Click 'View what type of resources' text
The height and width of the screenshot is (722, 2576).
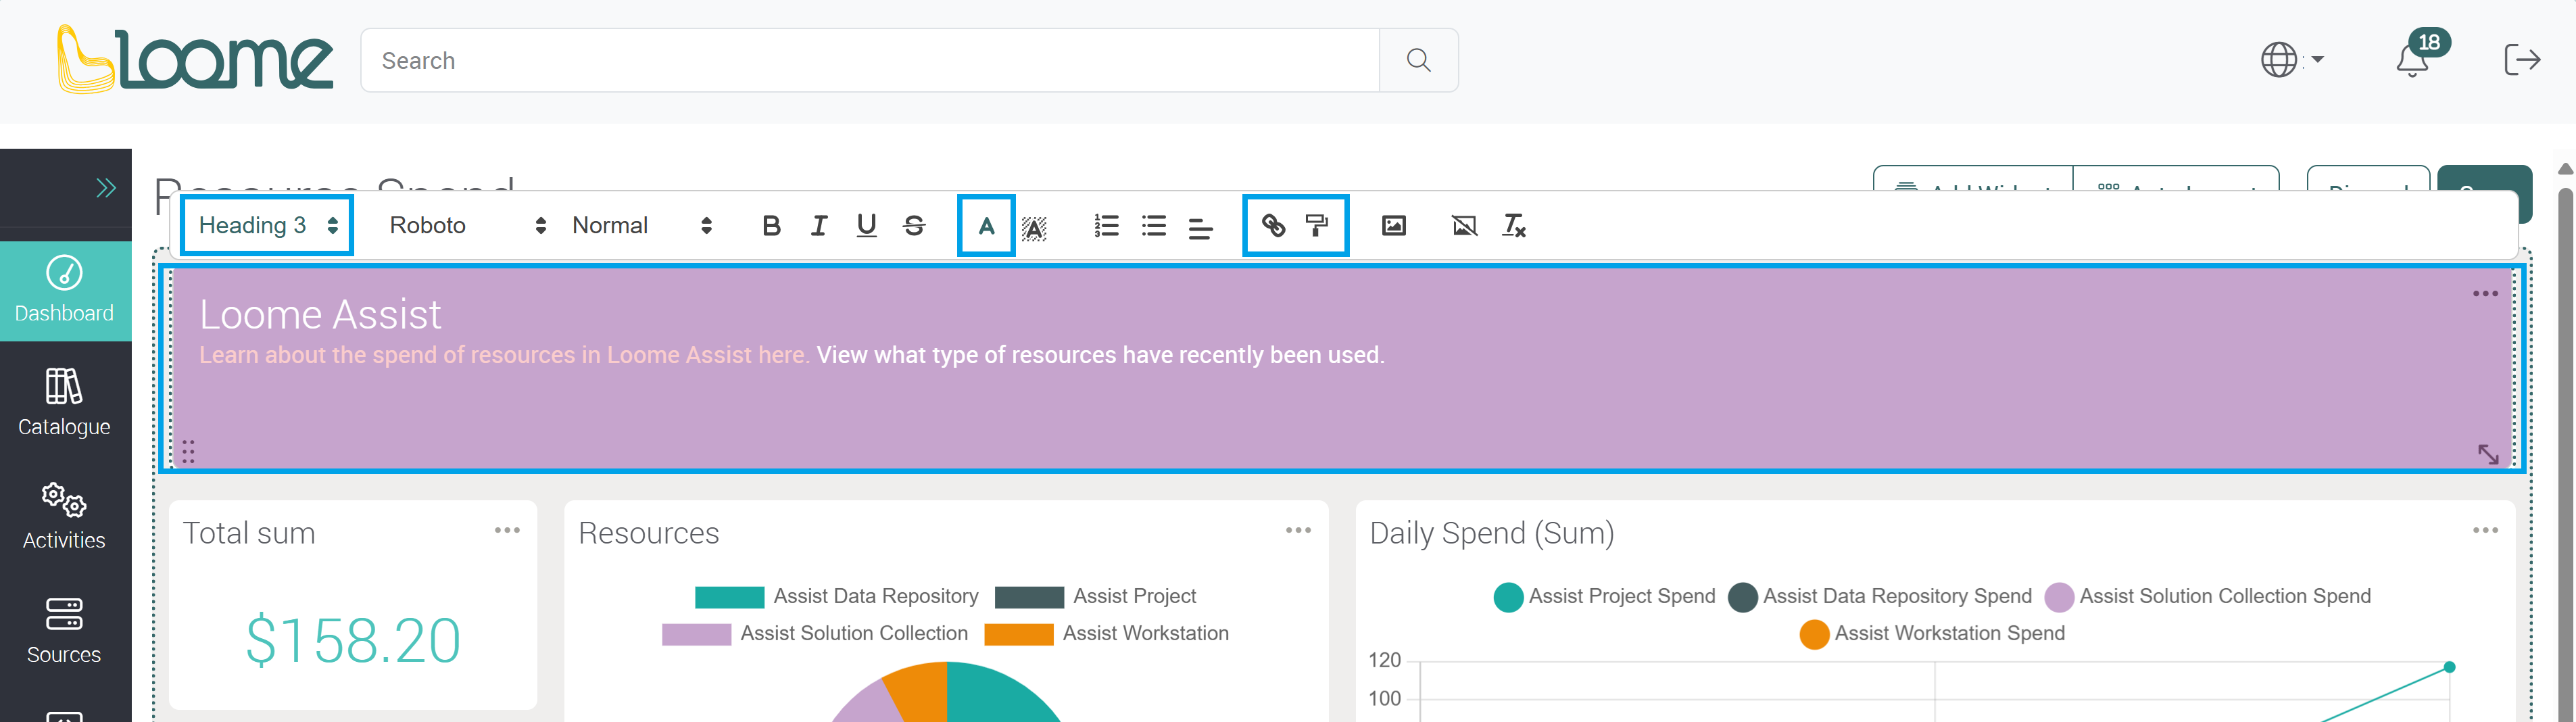click(x=1100, y=355)
